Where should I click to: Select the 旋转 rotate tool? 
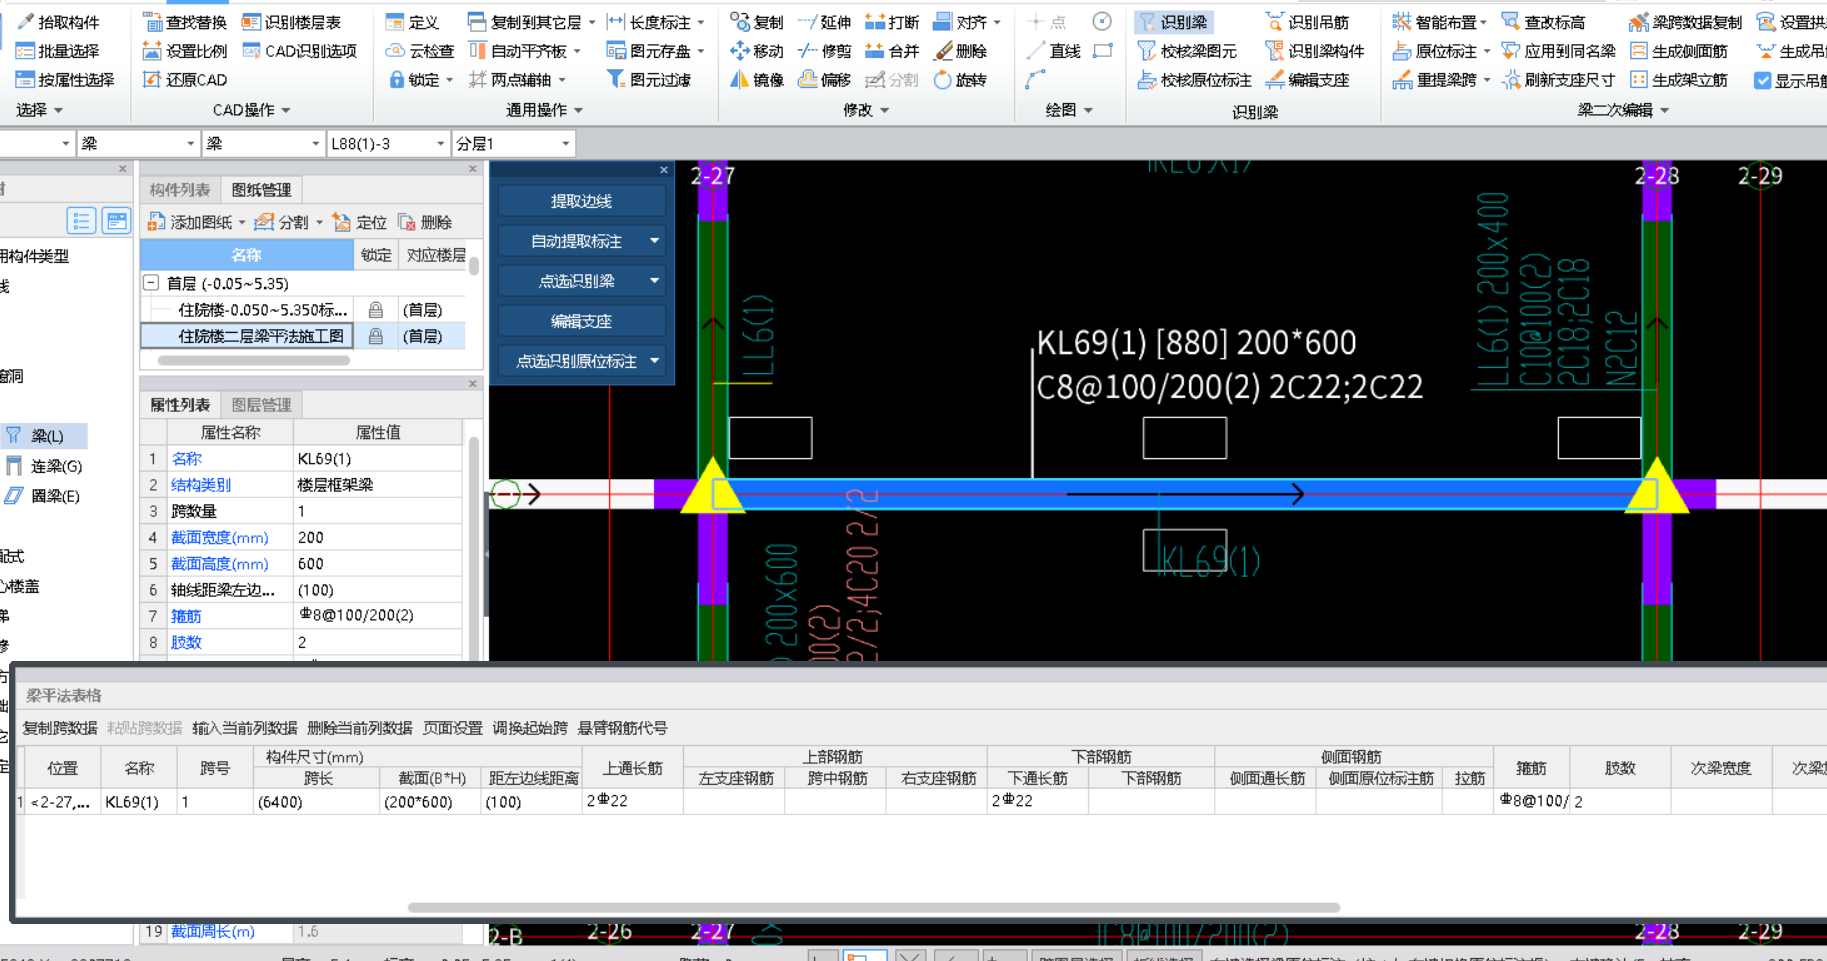pos(960,80)
